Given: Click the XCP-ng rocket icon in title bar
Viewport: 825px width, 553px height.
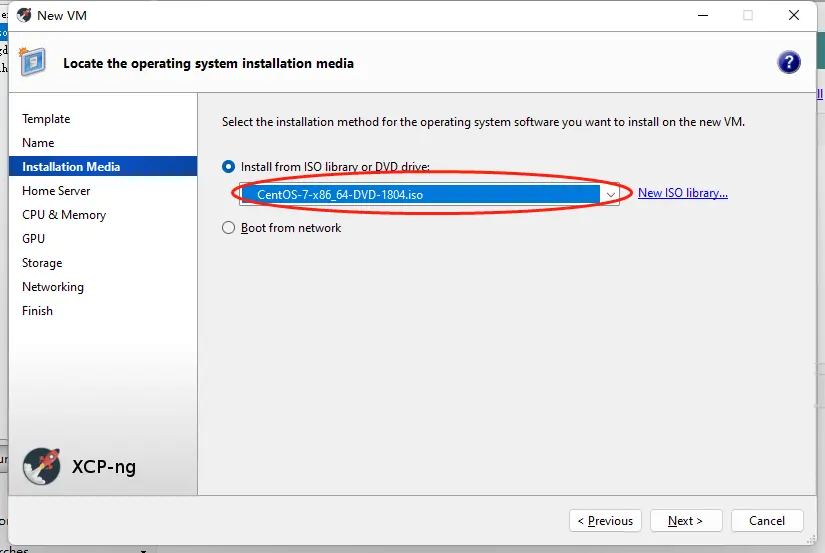Looking at the screenshot, I should pyautogui.click(x=24, y=15).
